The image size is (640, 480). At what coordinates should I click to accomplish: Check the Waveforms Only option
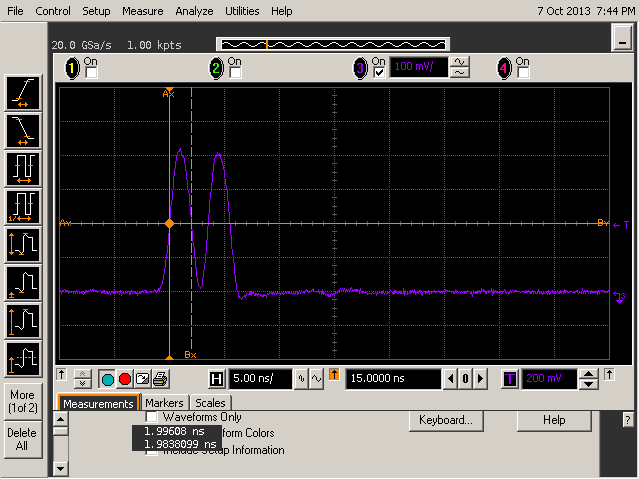tap(152, 417)
